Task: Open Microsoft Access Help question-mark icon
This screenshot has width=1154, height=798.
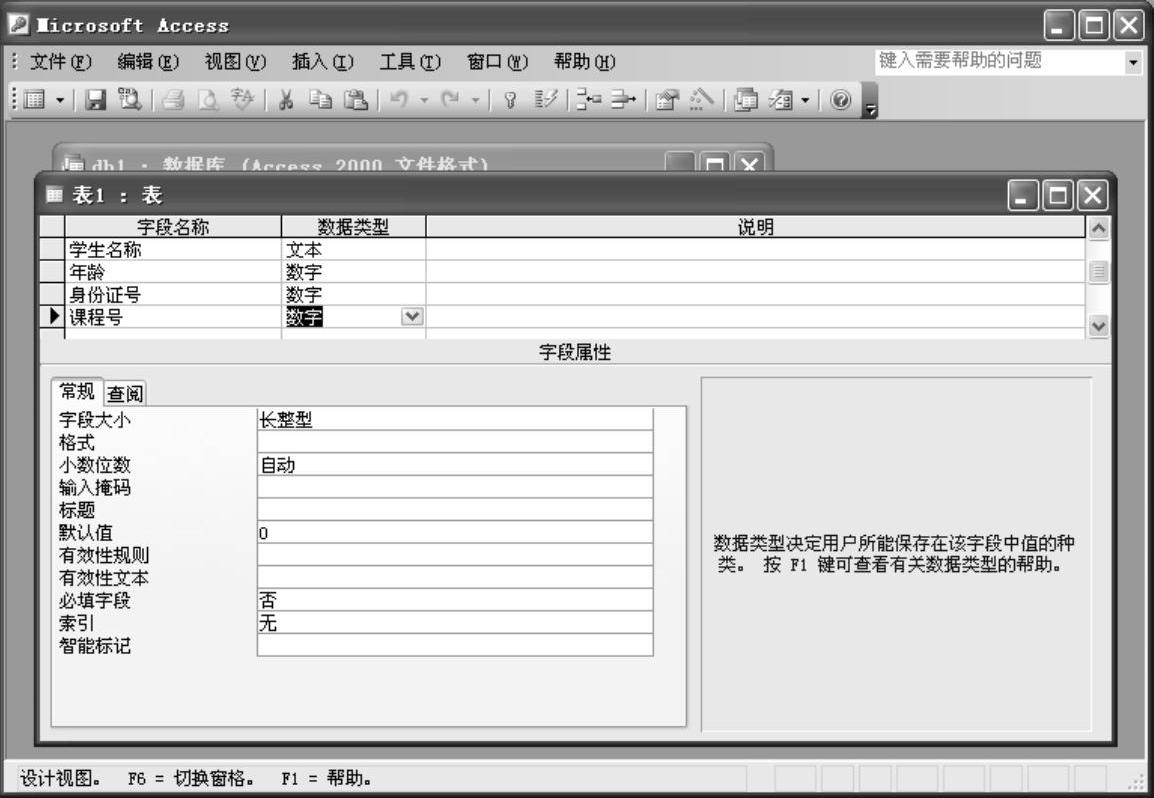Action: [840, 99]
